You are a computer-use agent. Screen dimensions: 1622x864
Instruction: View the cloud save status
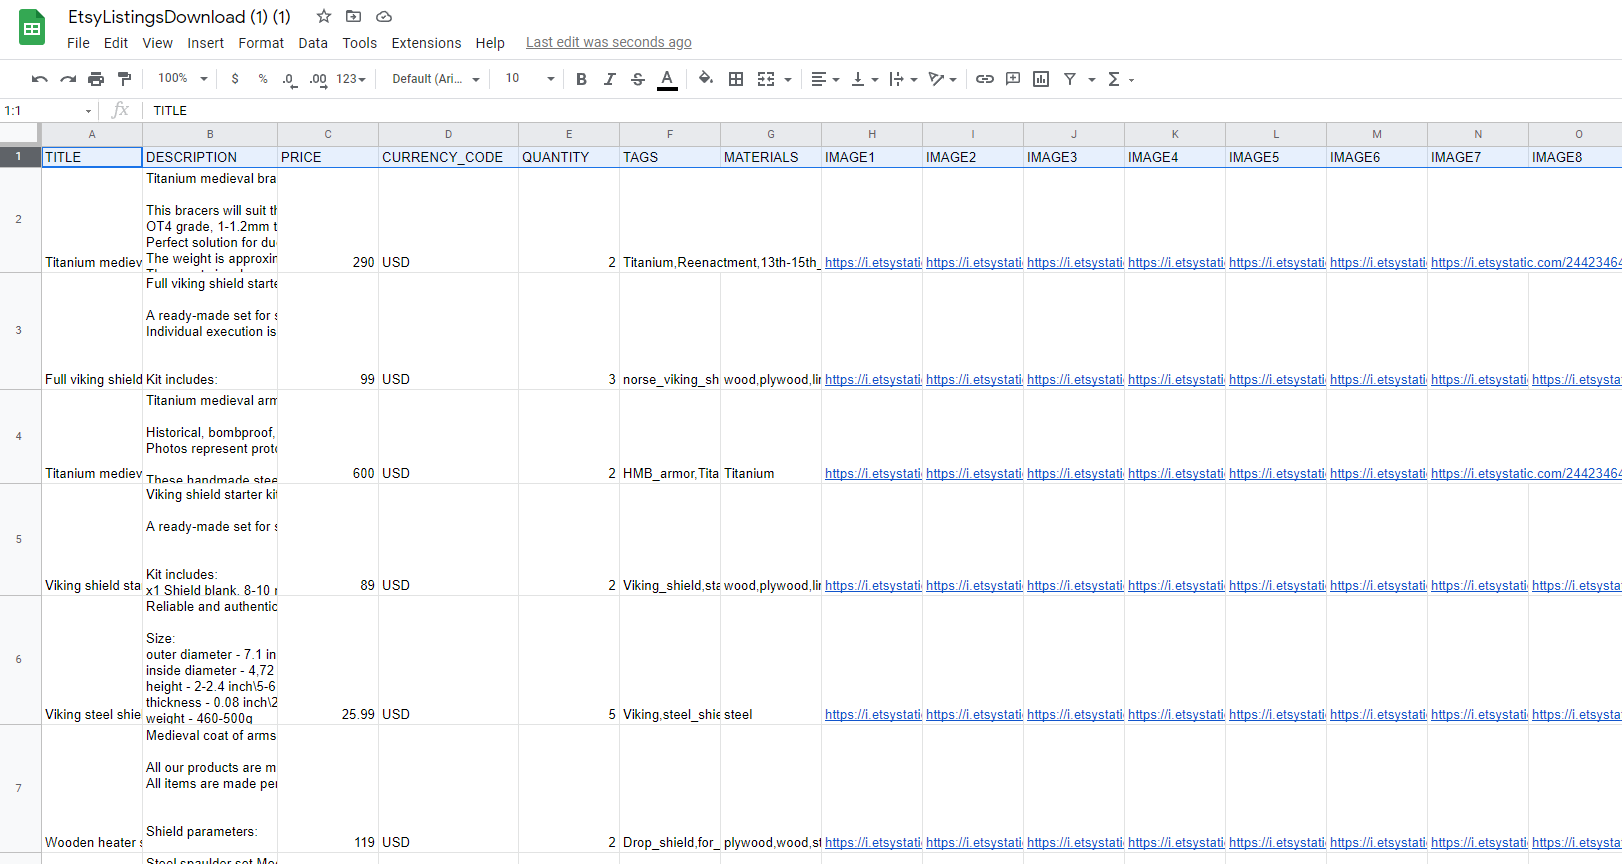pos(384,16)
